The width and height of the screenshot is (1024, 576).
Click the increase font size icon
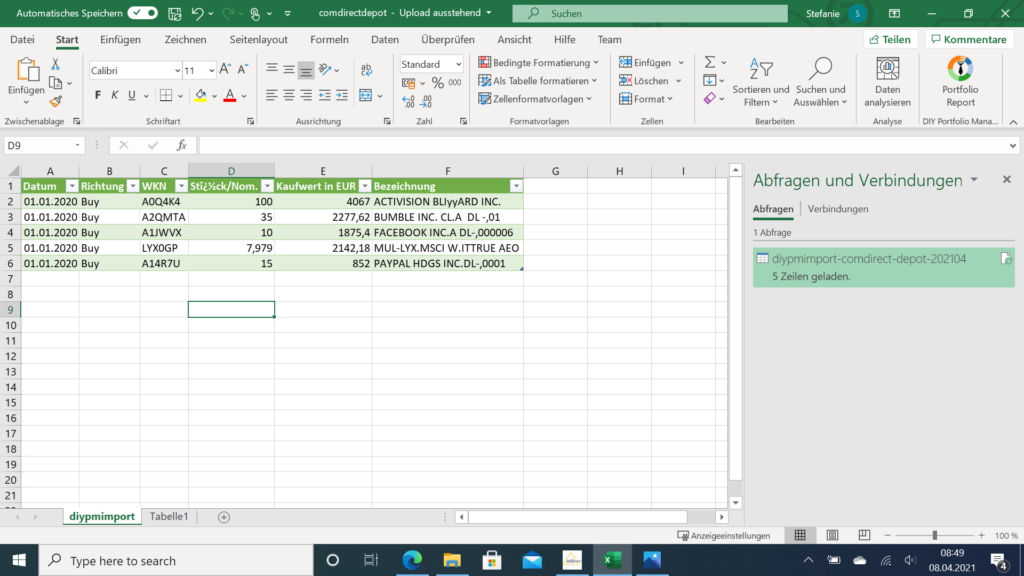(225, 69)
